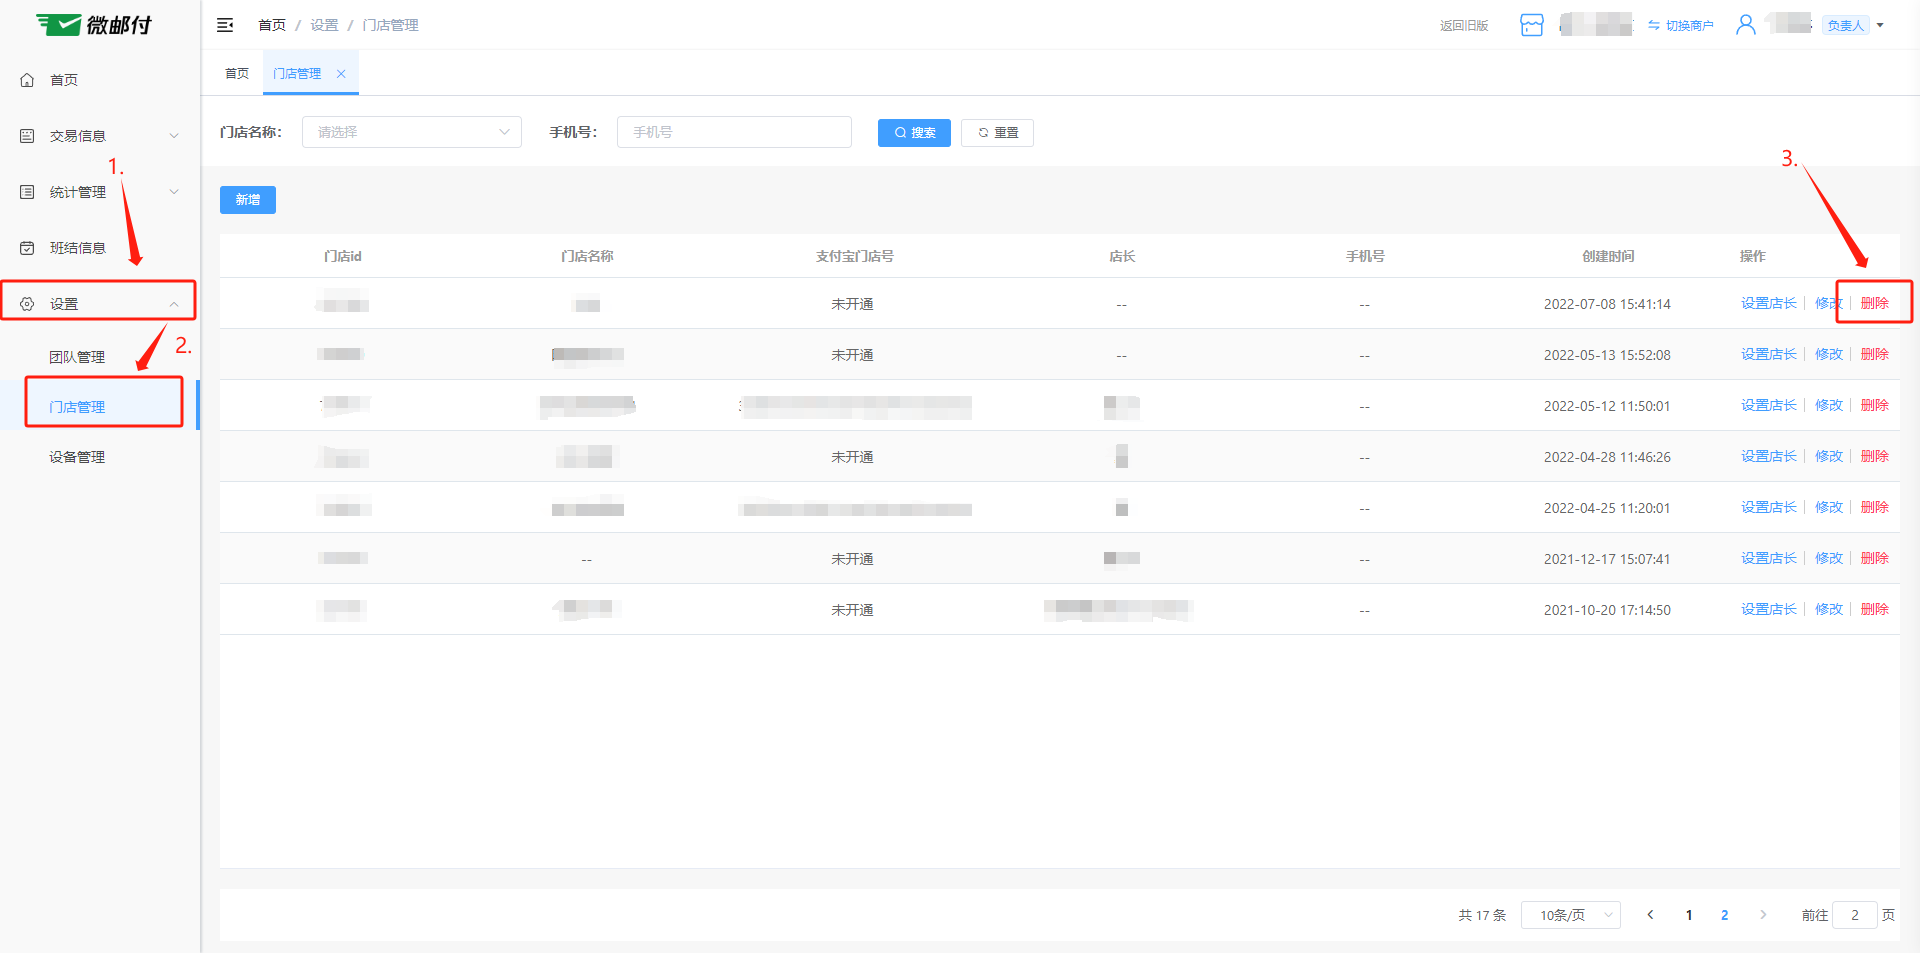This screenshot has width=1920, height=953.
Task: Switch to the 首页 tab
Action: point(237,74)
